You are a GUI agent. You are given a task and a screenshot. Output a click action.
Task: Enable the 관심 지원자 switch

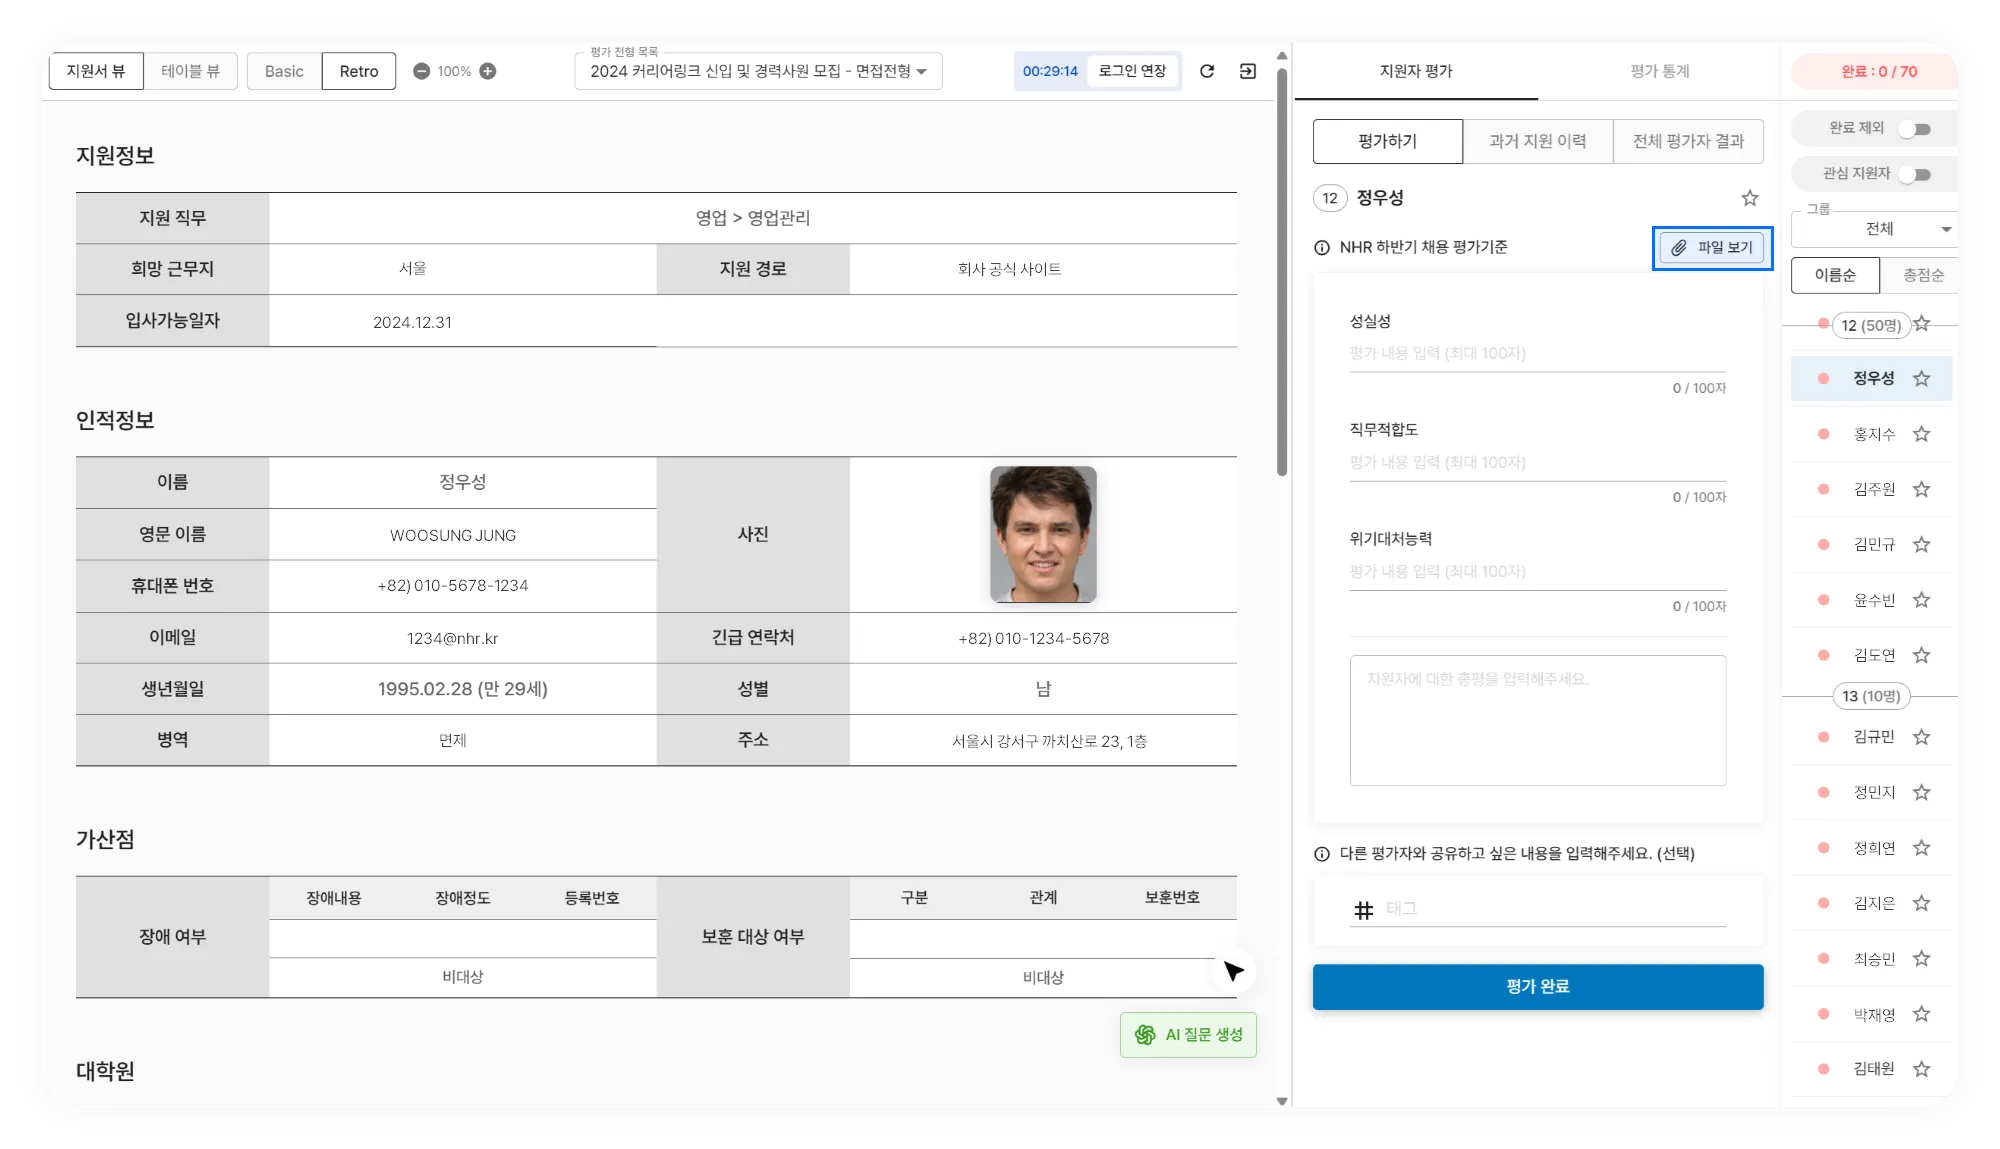click(x=1914, y=175)
